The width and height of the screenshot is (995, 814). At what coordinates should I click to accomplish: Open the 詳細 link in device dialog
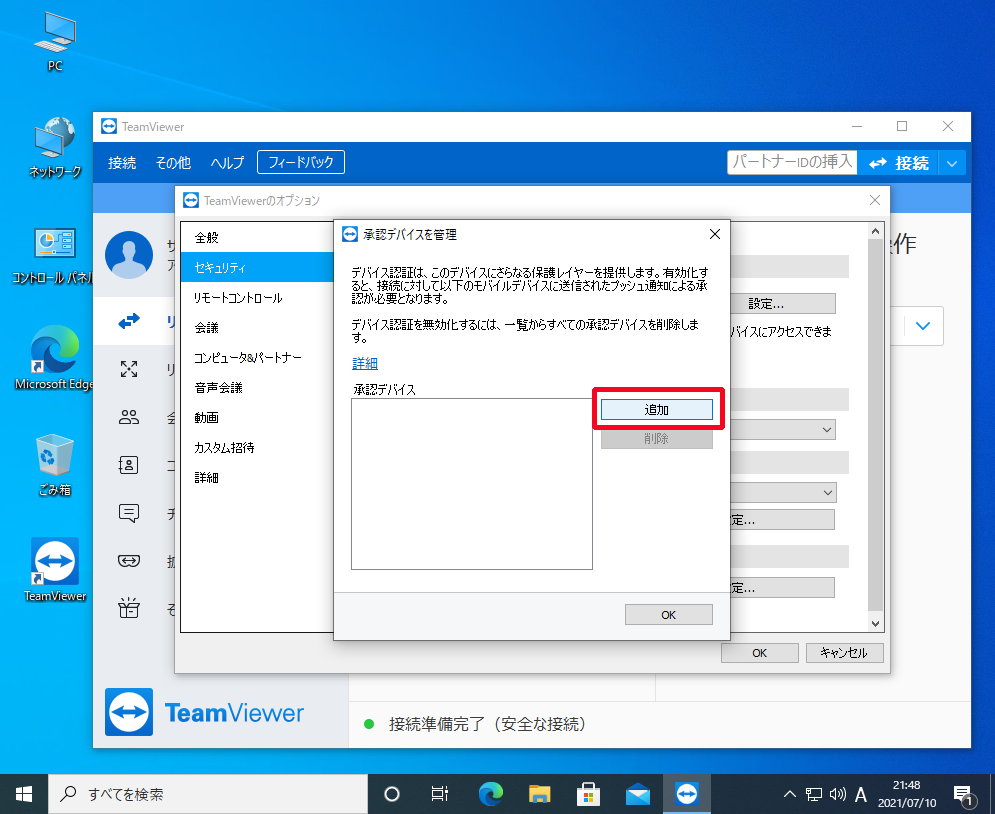(x=365, y=363)
